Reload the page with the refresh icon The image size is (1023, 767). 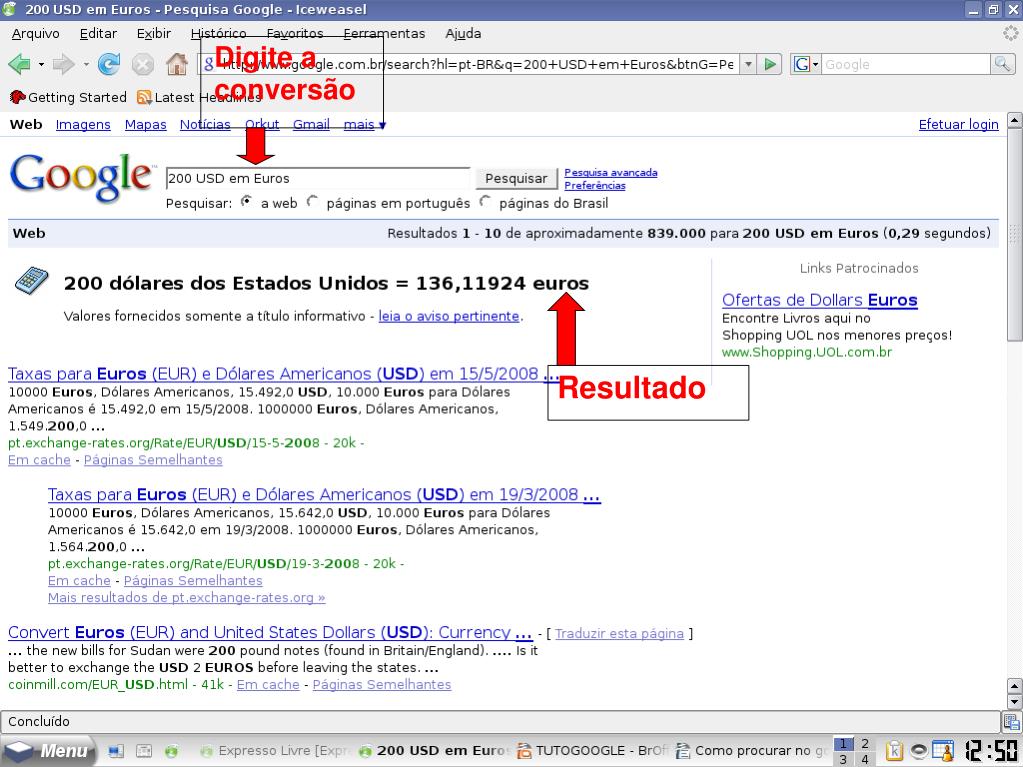tap(108, 64)
